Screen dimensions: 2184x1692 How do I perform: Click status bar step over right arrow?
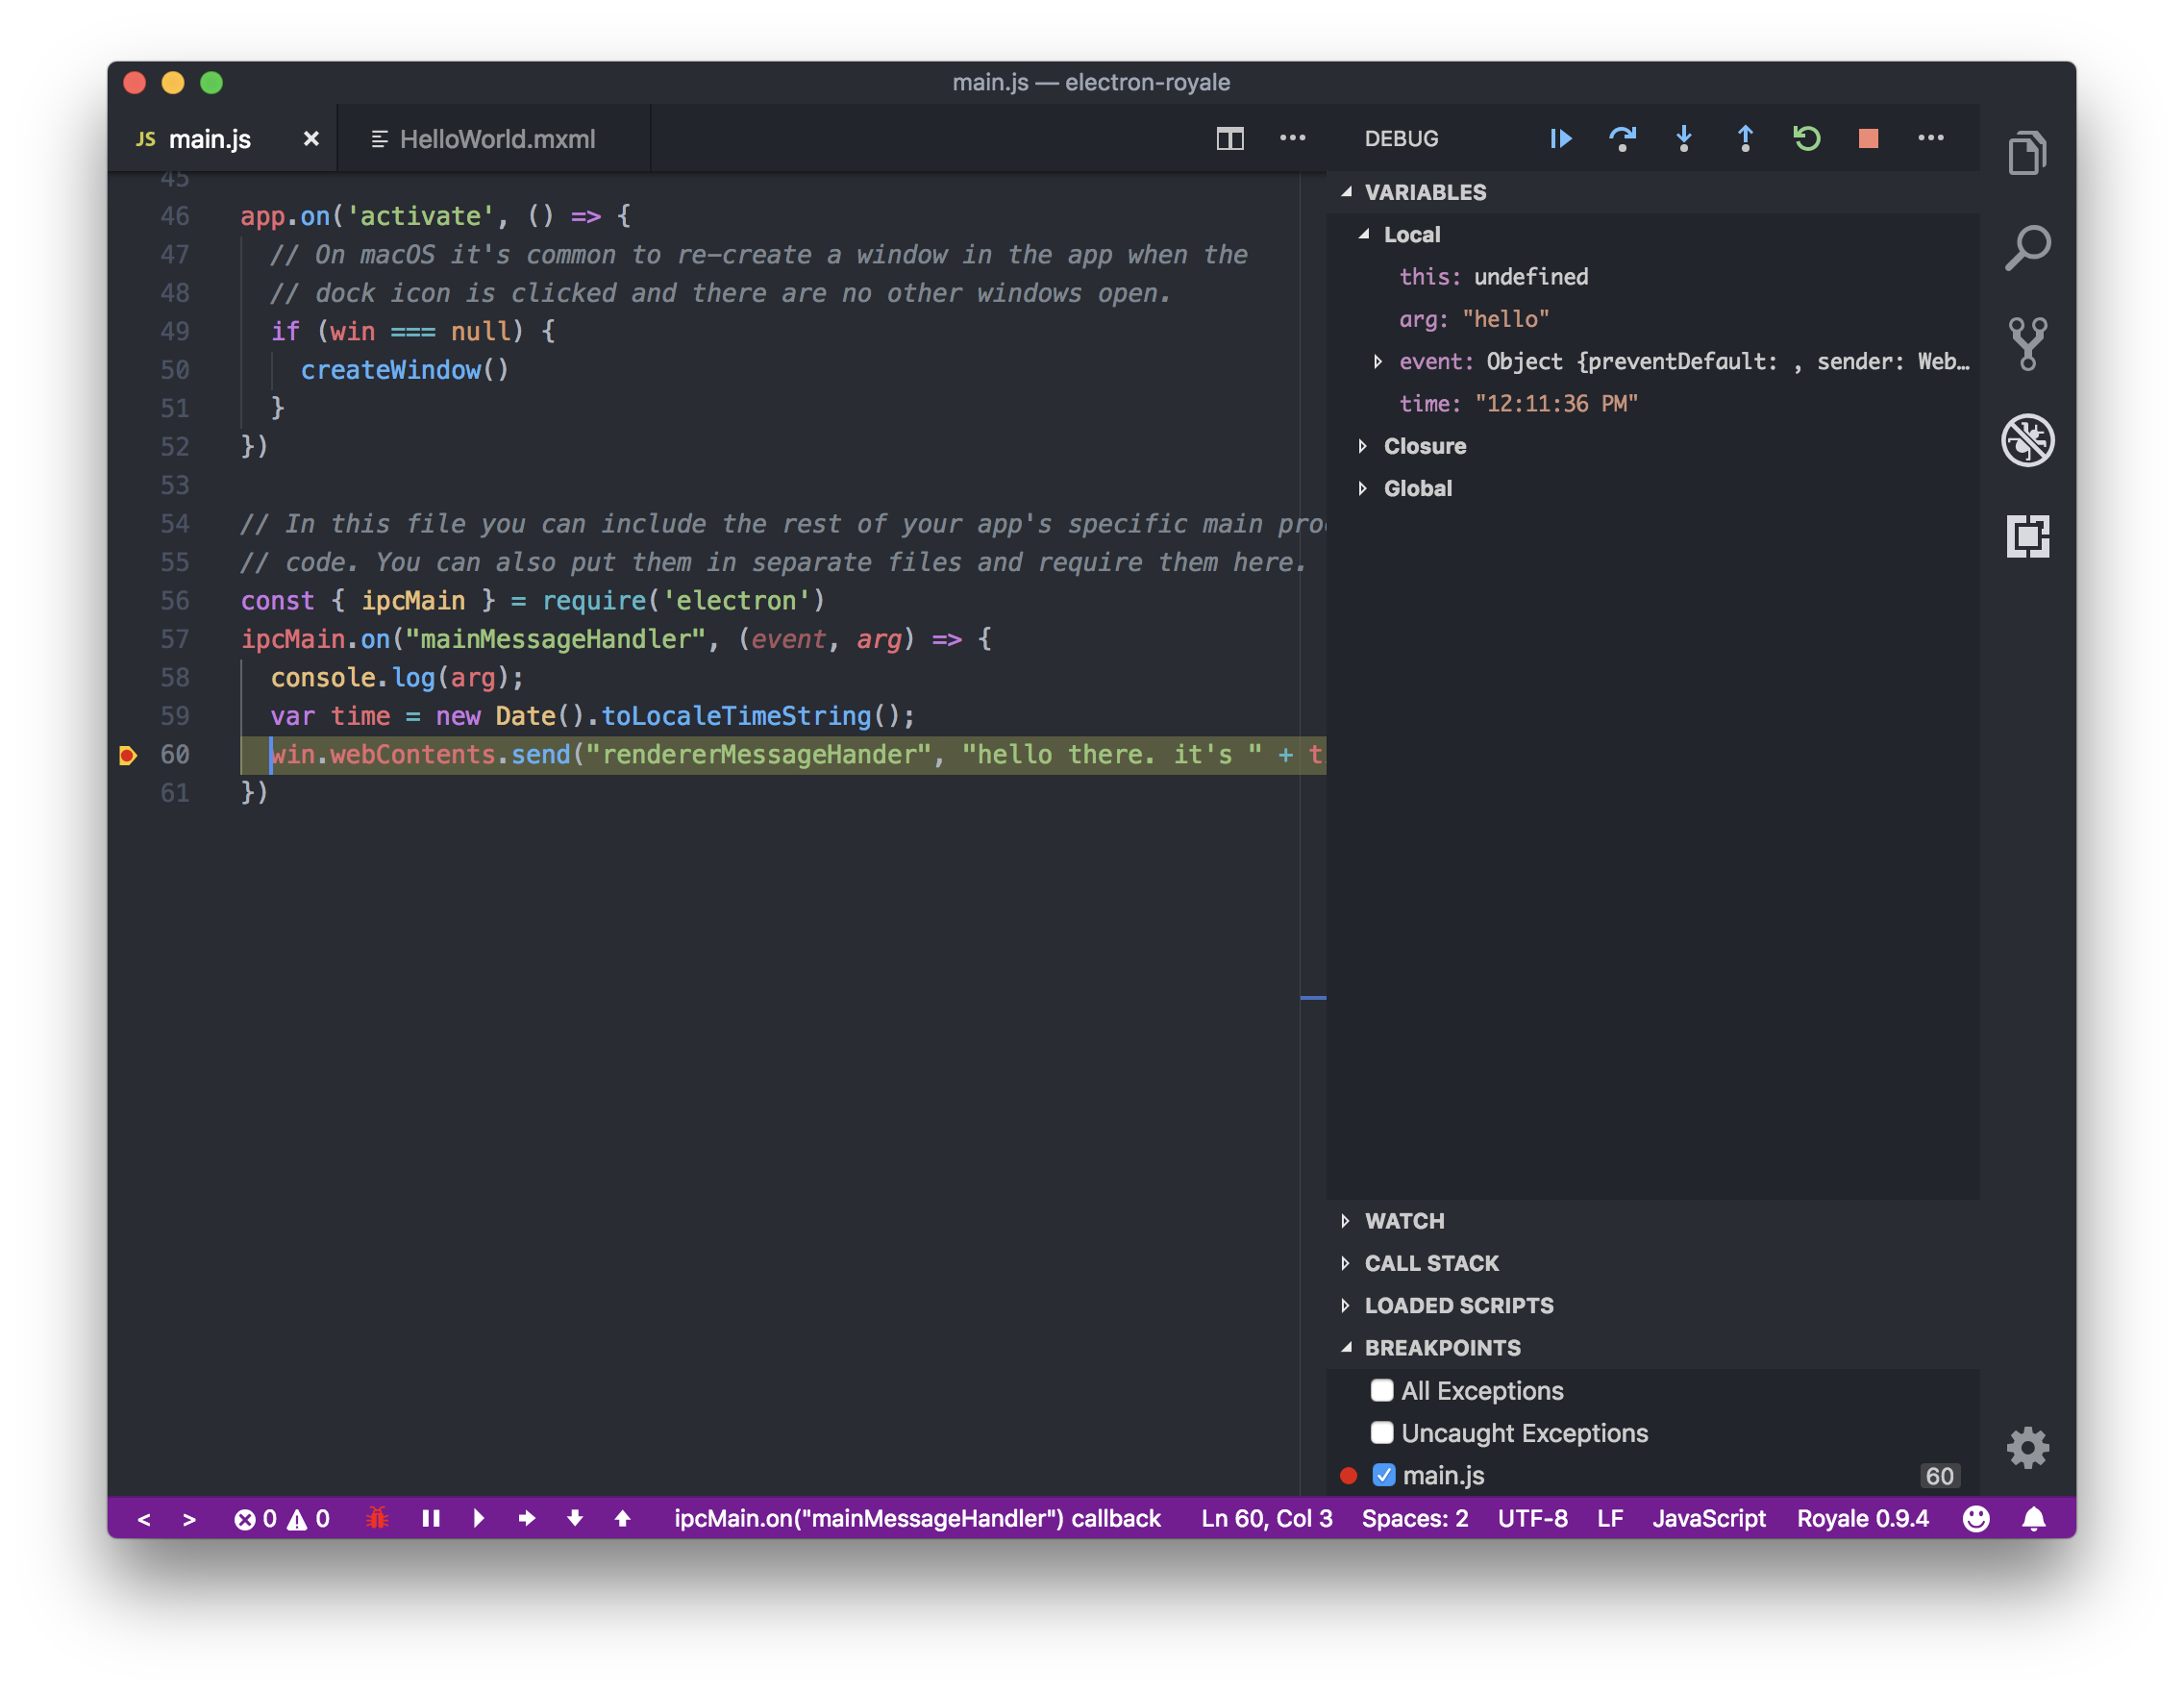pyautogui.click(x=527, y=1518)
